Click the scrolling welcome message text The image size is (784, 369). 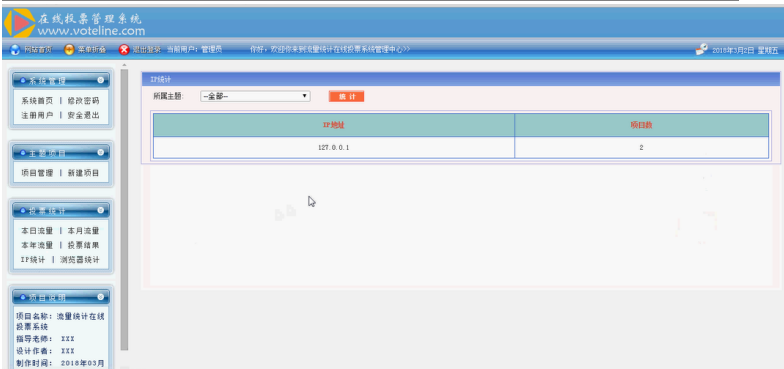tap(330, 50)
